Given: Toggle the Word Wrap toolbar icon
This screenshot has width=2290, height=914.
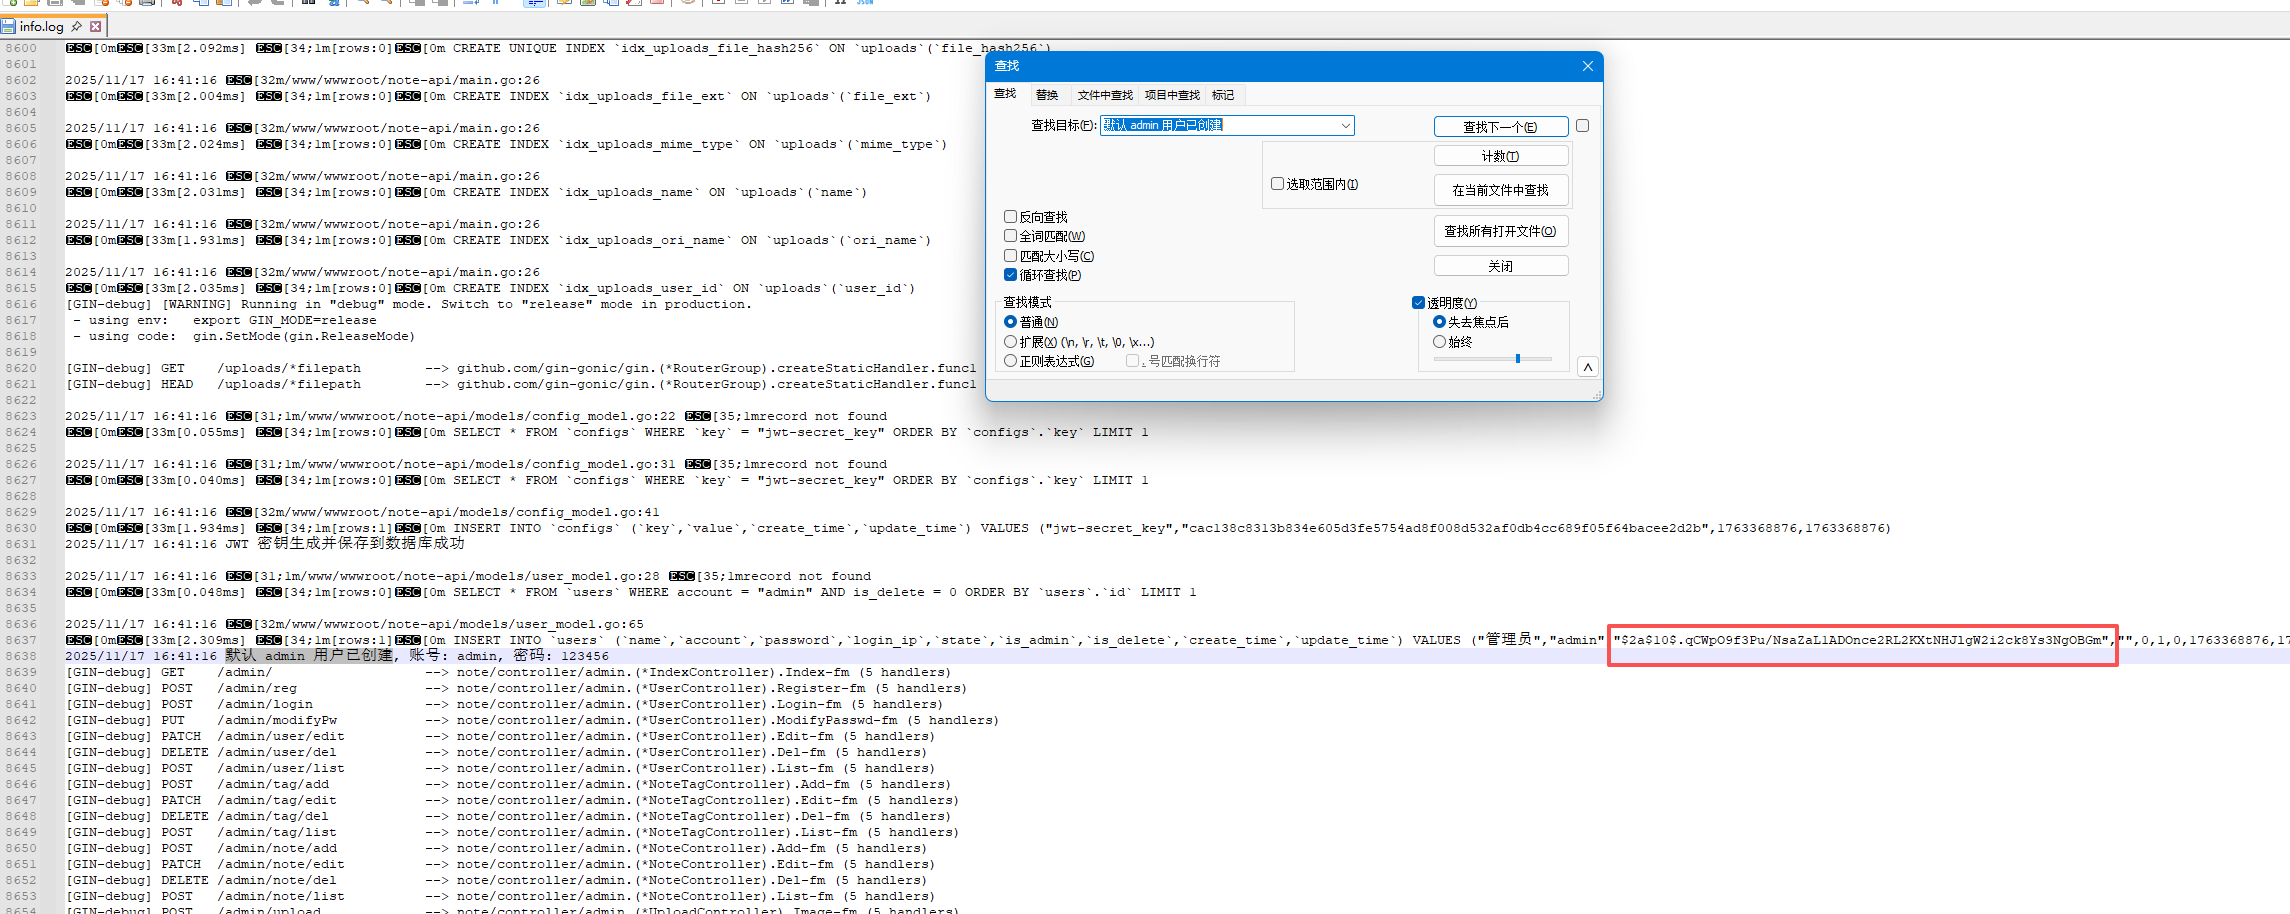Looking at the screenshot, I should pyautogui.click(x=469, y=4).
